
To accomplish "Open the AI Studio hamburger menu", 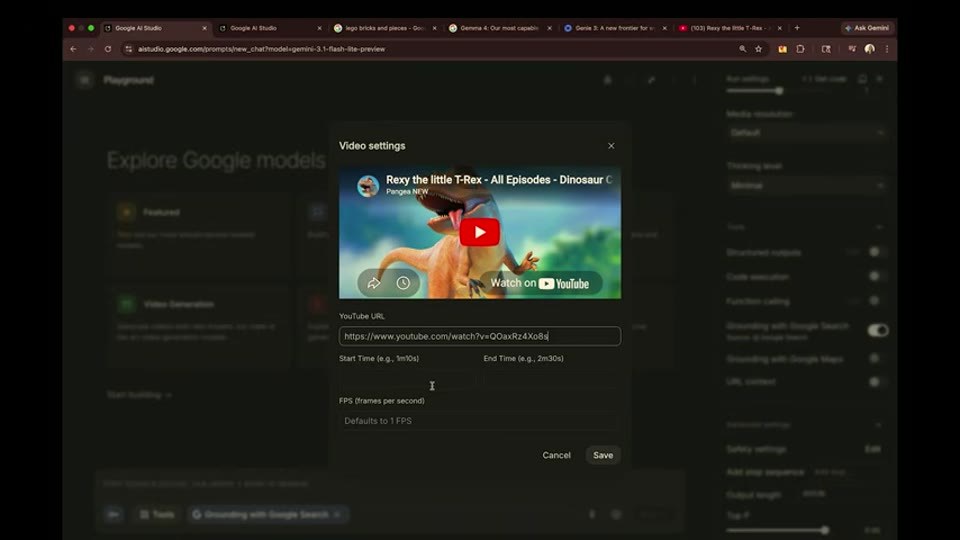I will pyautogui.click(x=84, y=80).
